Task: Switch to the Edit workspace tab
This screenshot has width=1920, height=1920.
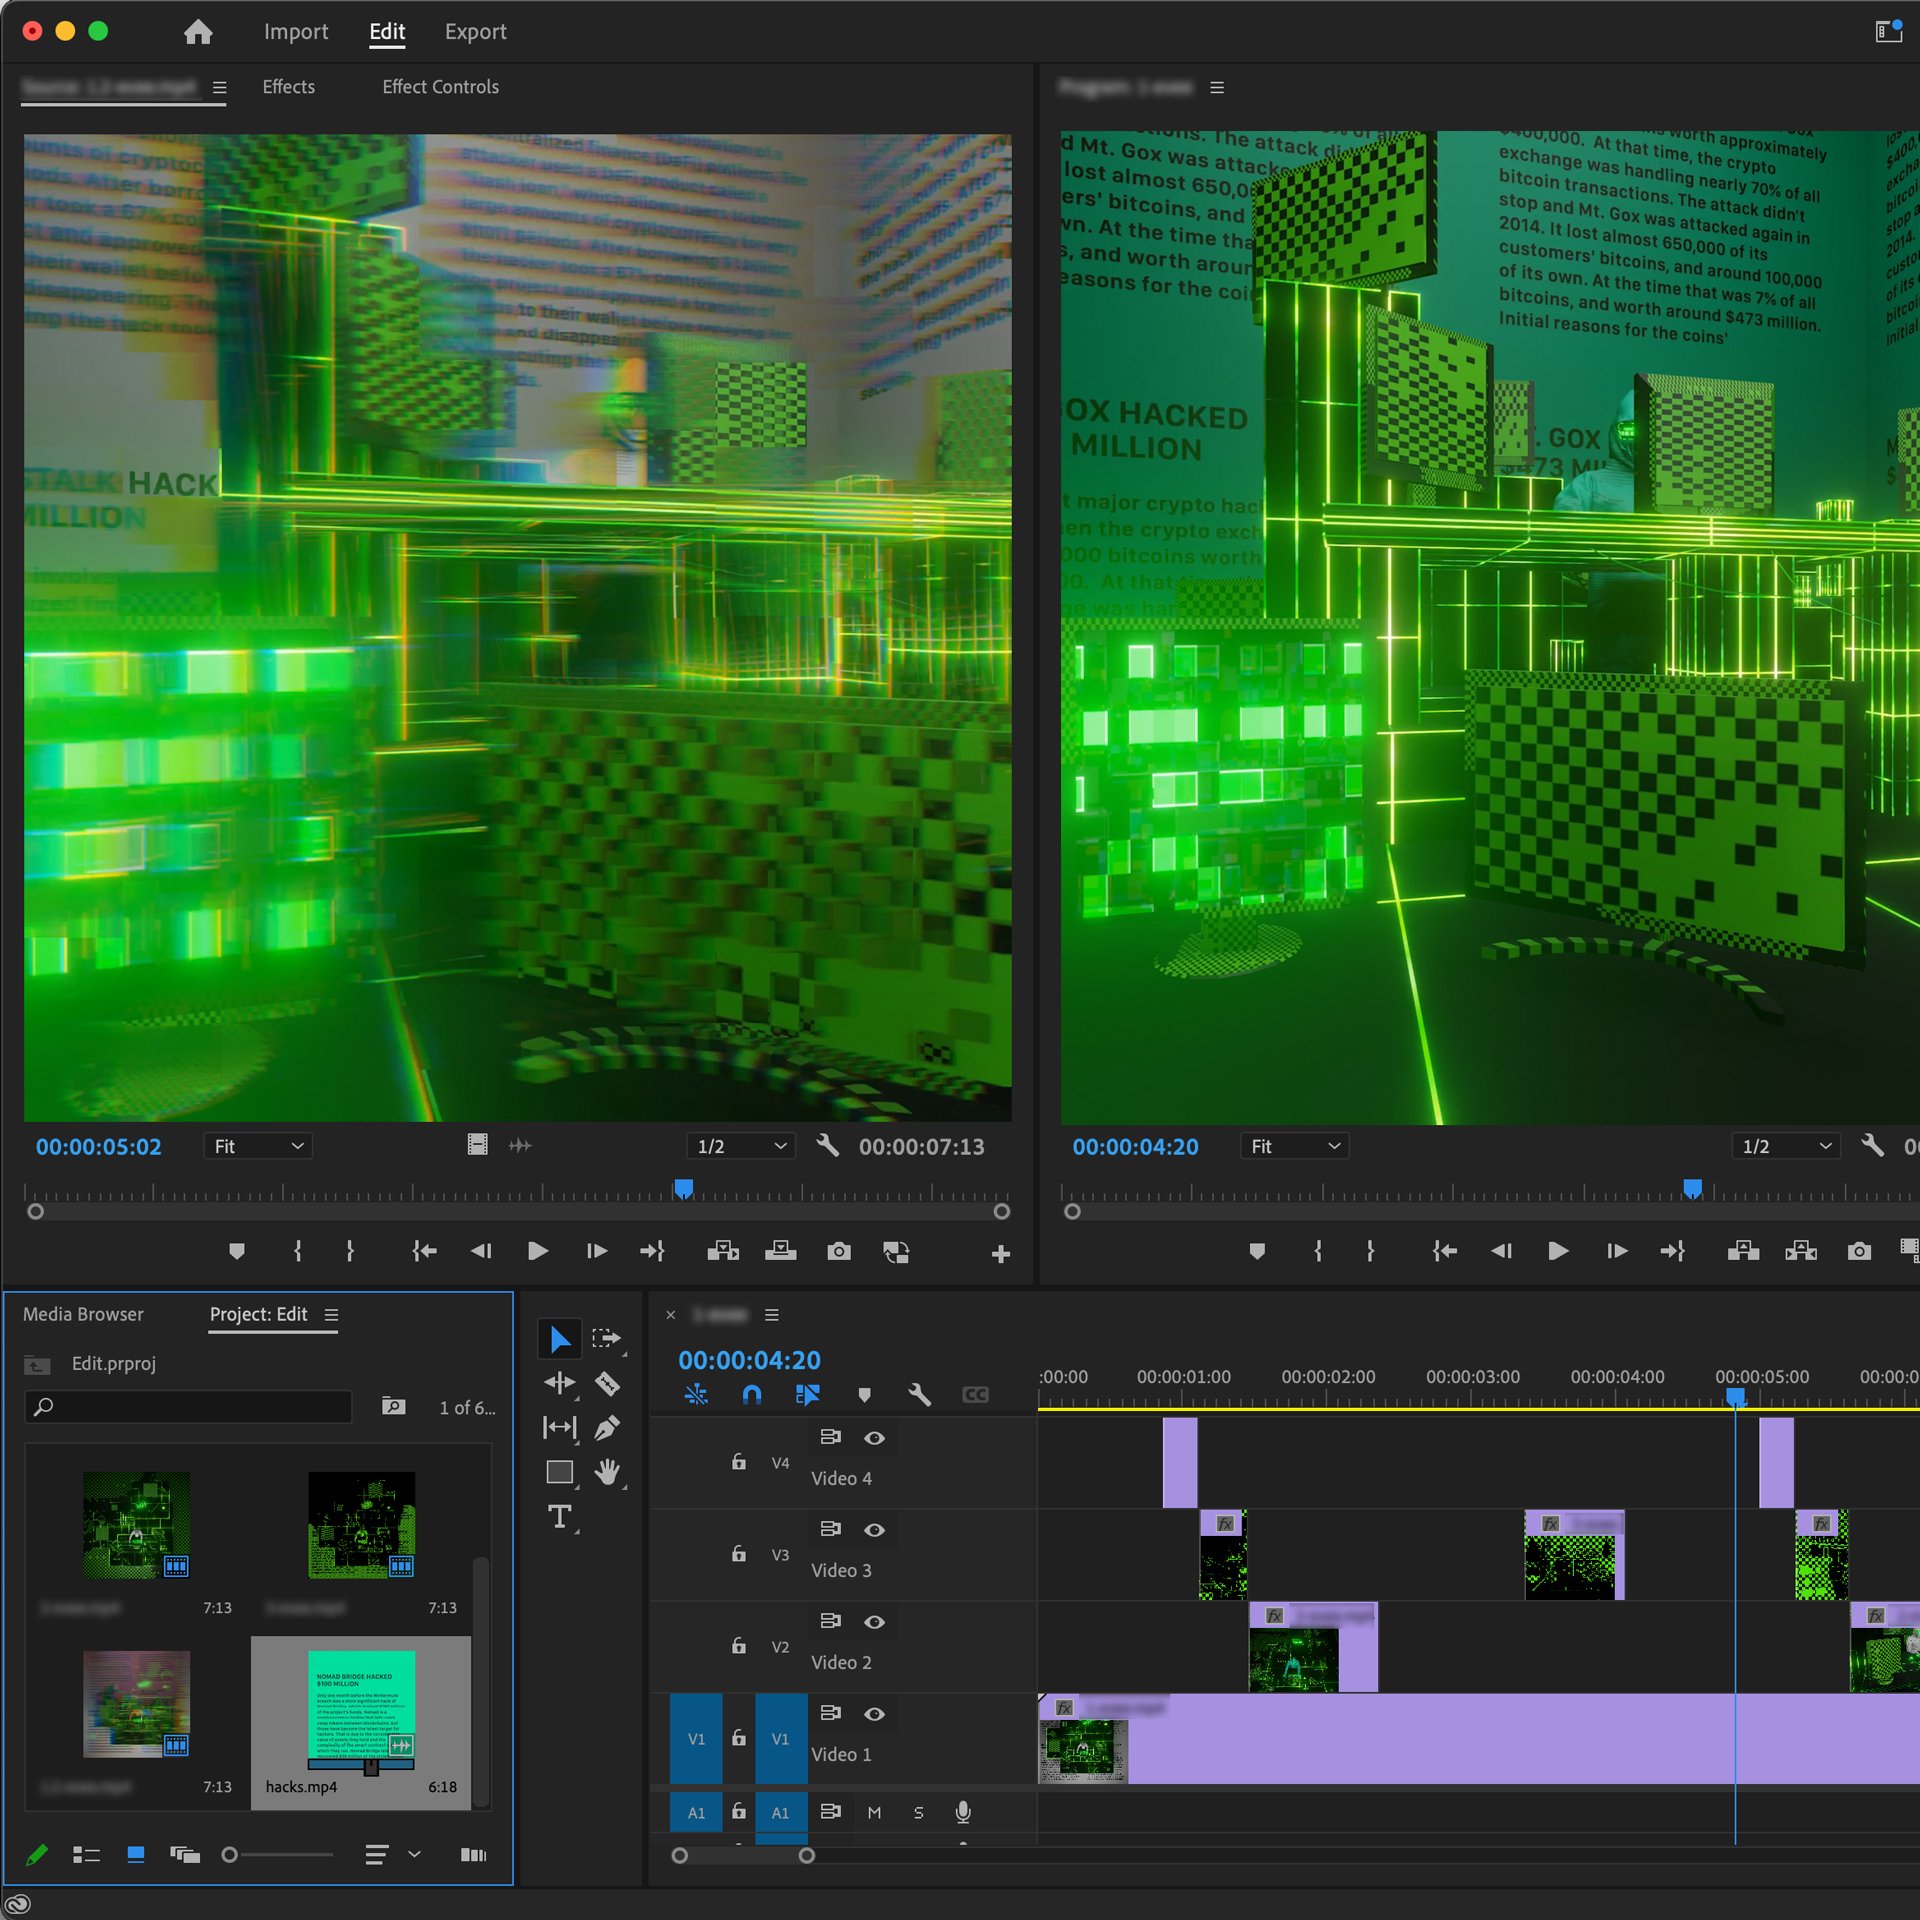Action: click(387, 32)
